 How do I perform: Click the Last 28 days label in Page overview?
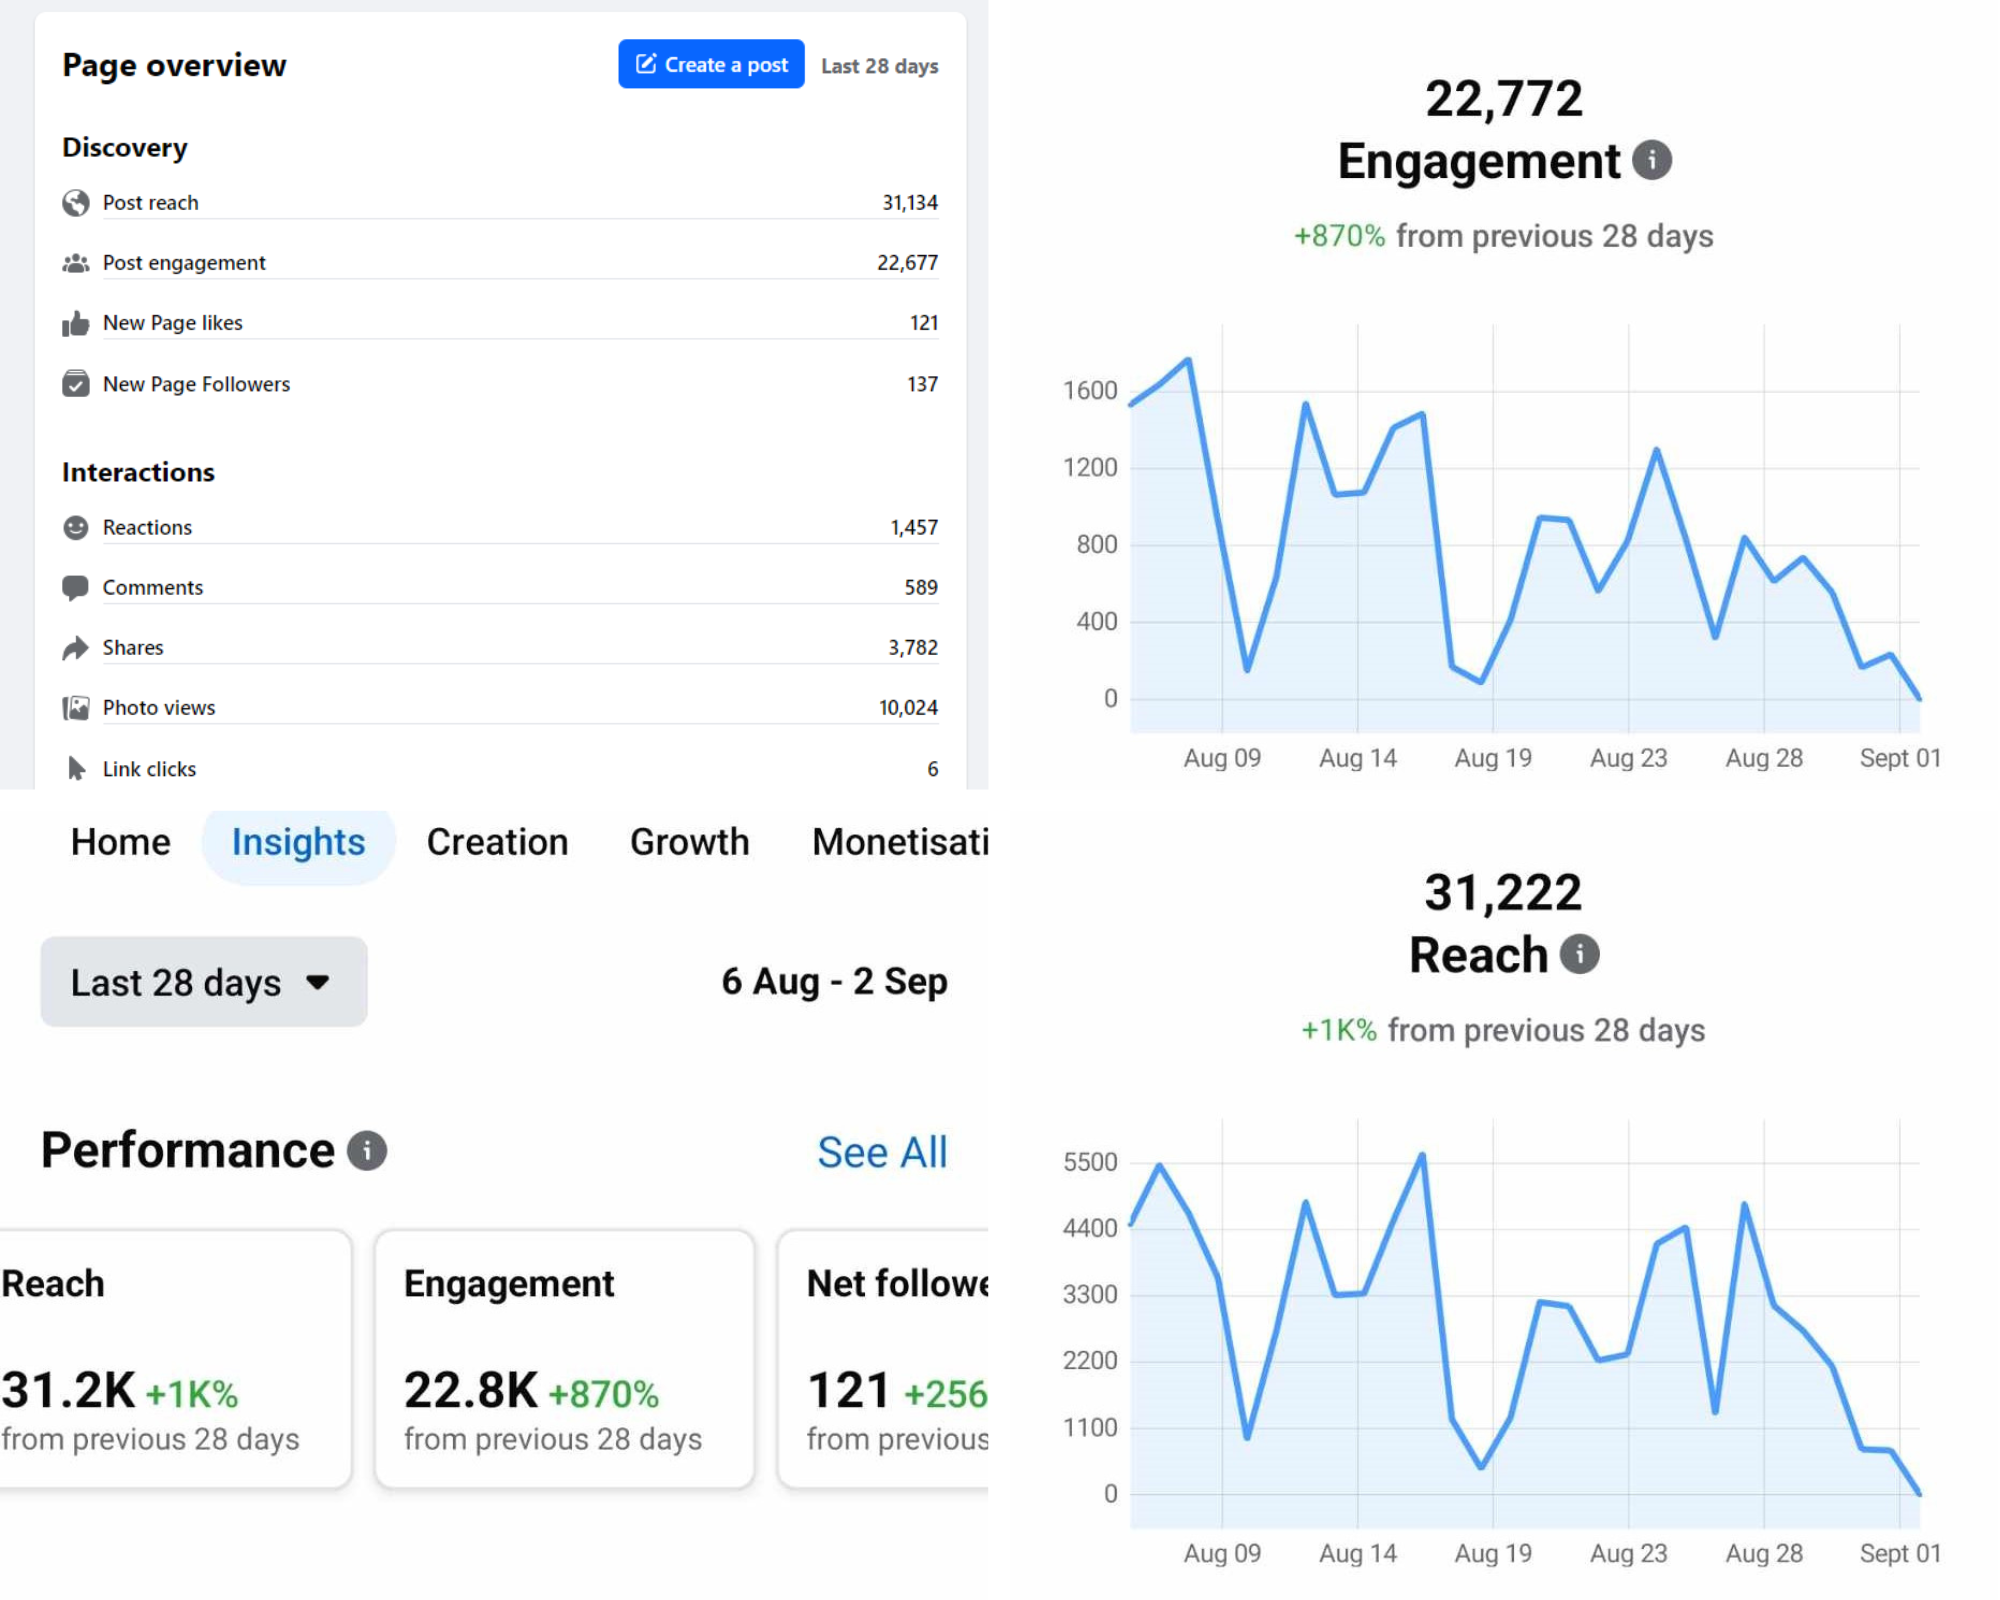click(x=879, y=66)
